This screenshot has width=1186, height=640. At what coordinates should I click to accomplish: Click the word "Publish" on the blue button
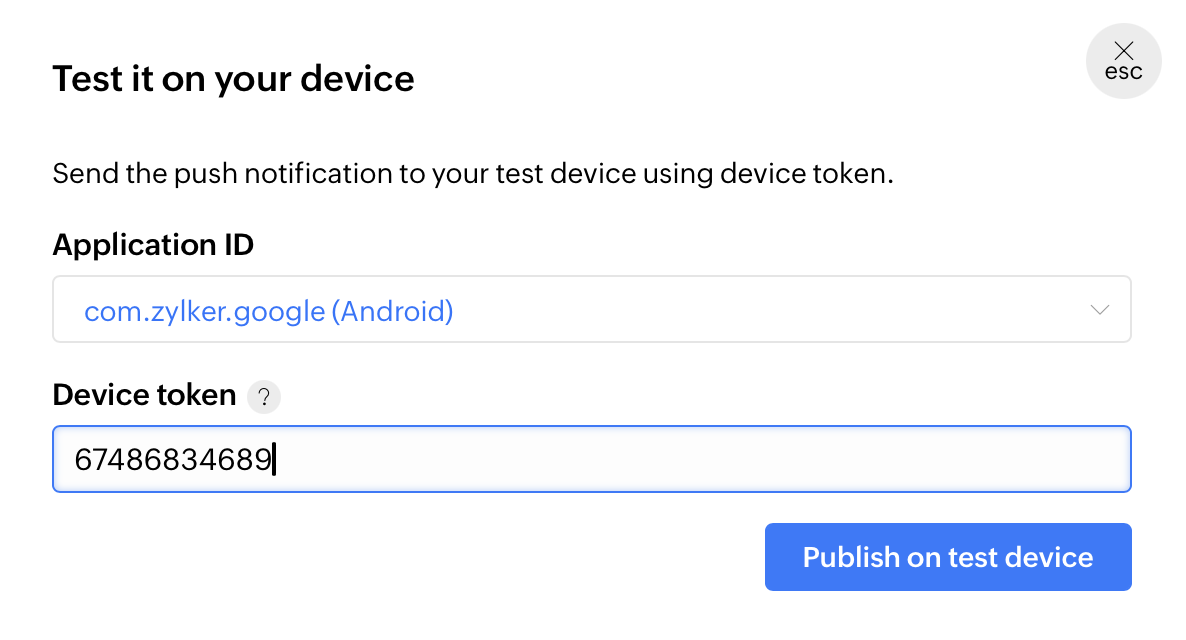pos(850,557)
